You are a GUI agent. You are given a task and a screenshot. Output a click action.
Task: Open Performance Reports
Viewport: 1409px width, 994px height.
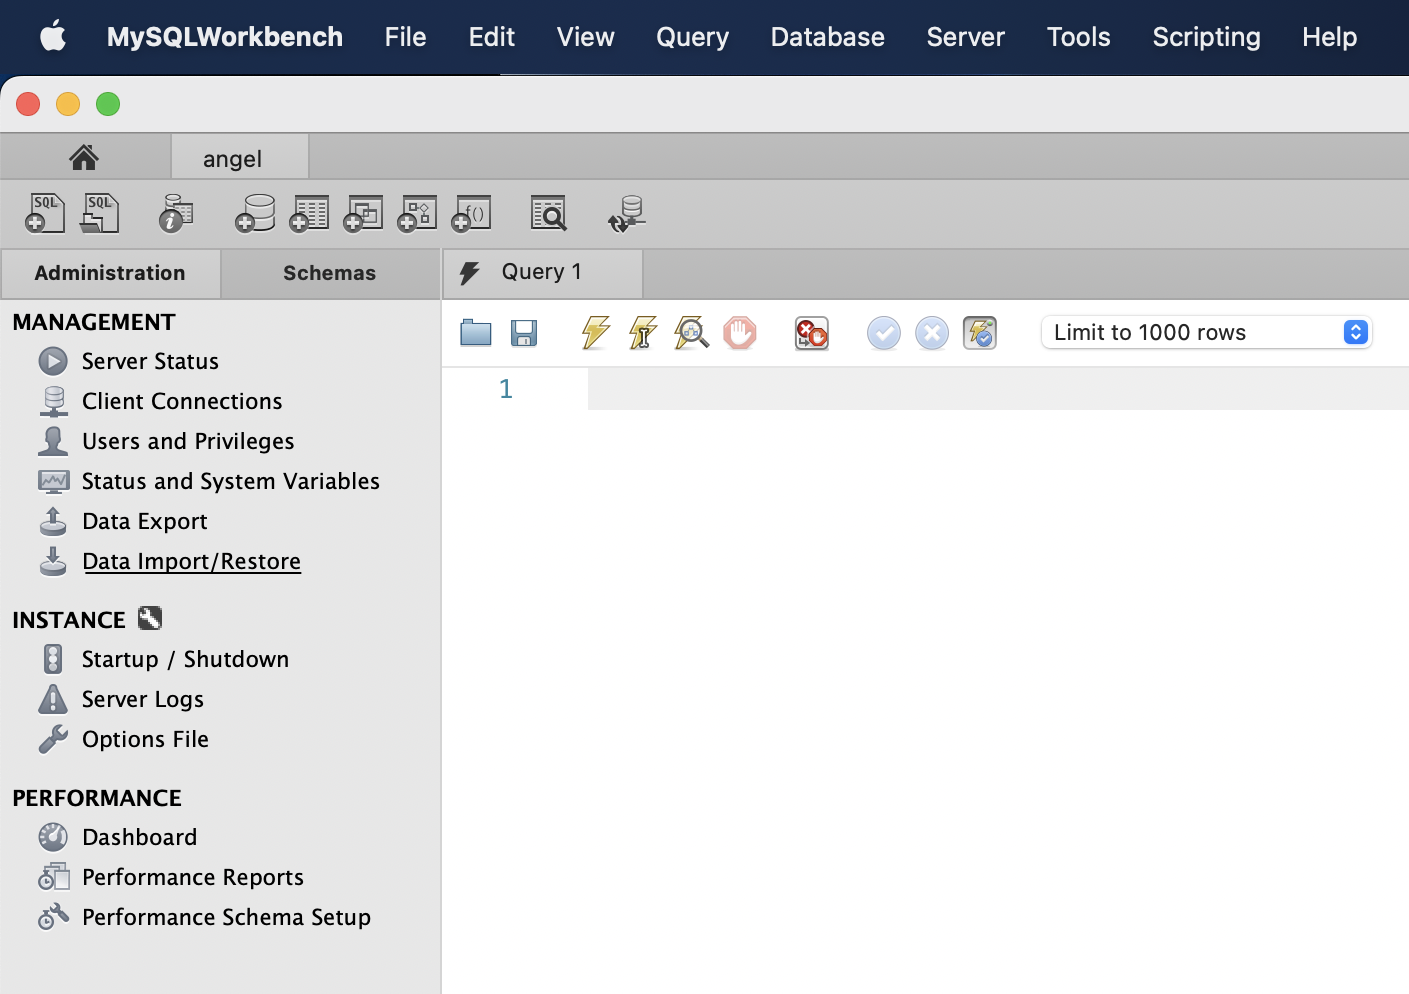pos(193,877)
